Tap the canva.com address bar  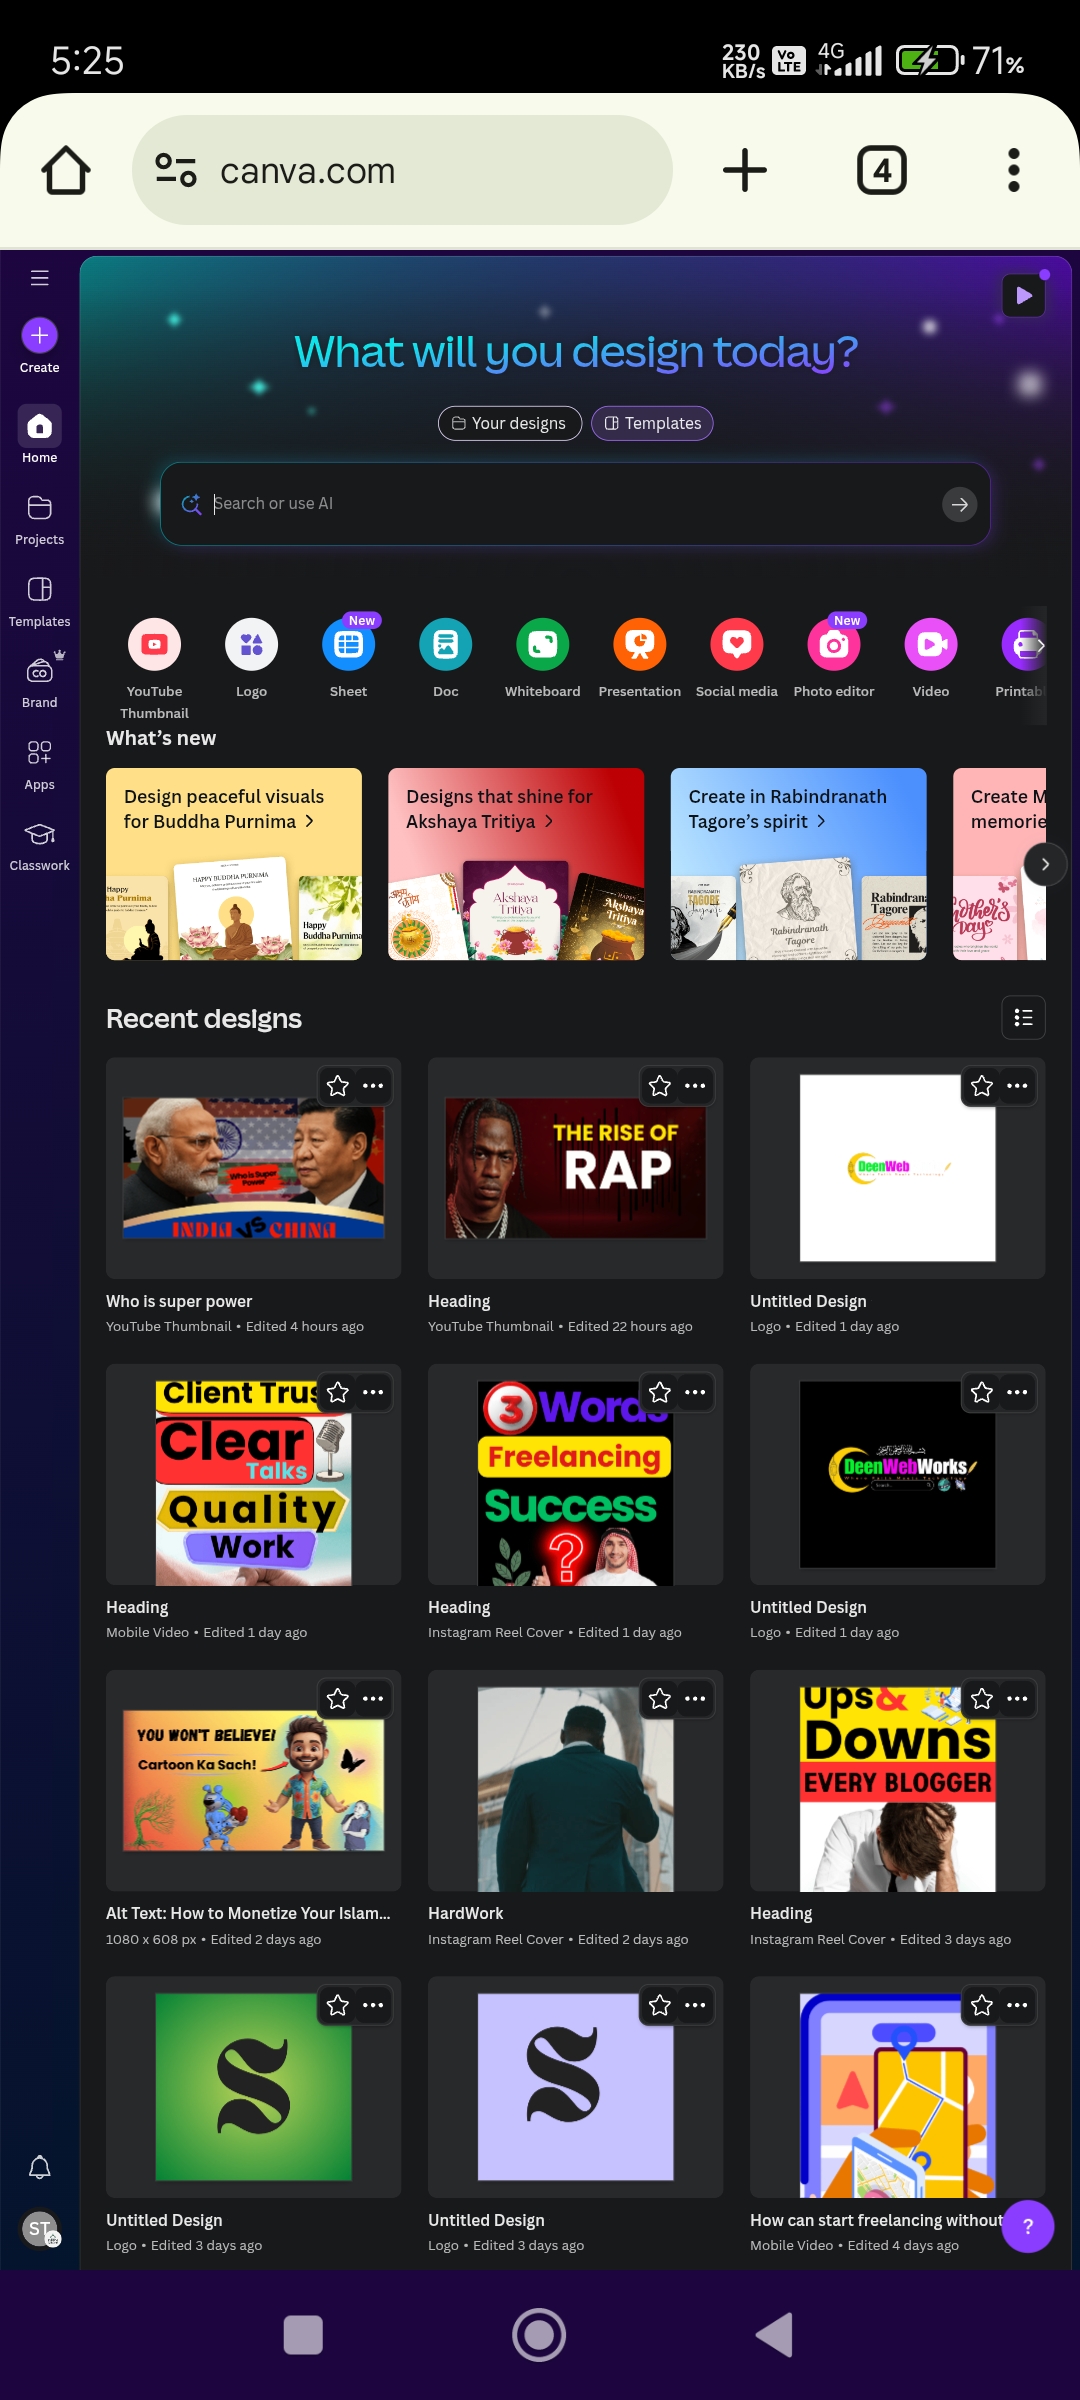402,170
